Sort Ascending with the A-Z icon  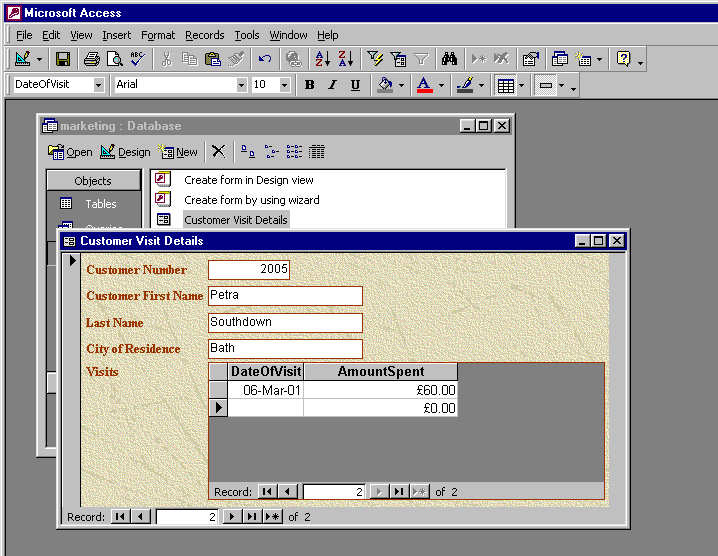coord(322,59)
